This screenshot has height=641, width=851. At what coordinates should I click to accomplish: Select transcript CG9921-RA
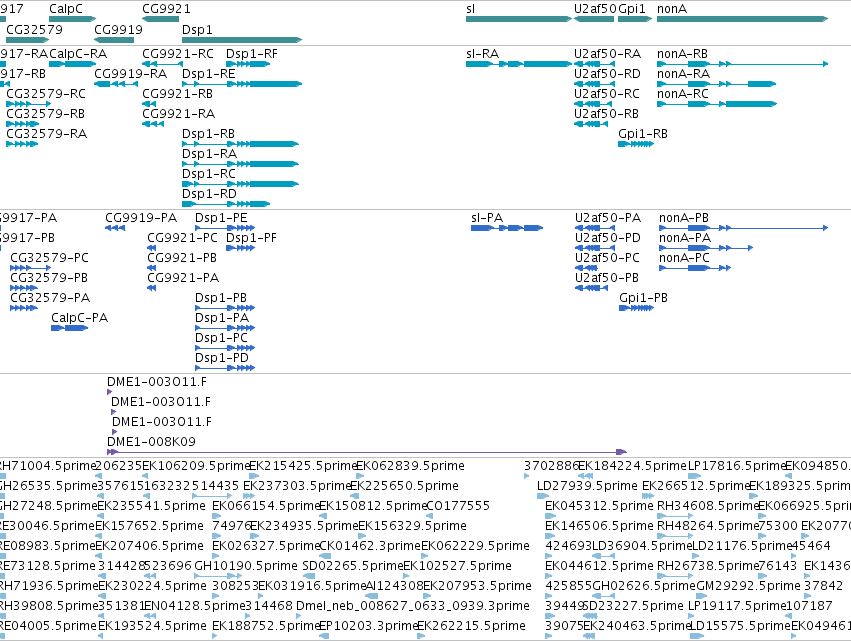coord(153,124)
